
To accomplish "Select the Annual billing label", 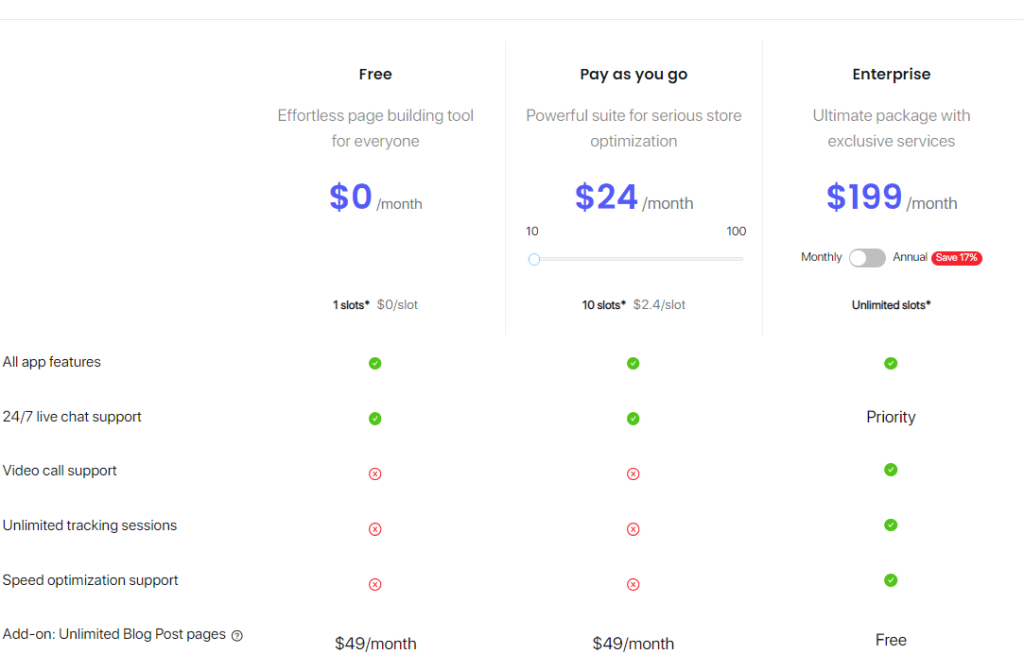I will pos(910,258).
